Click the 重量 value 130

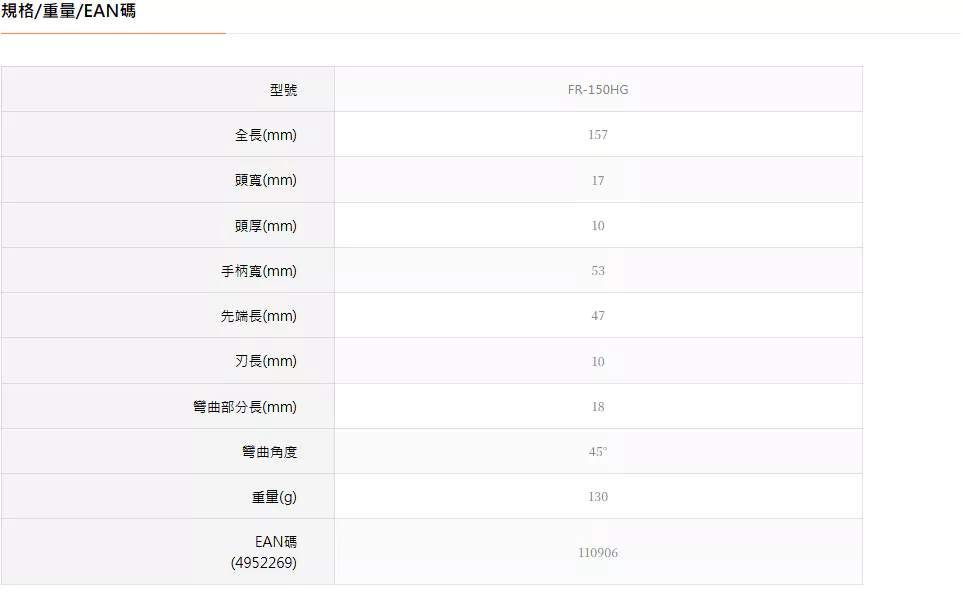point(598,496)
